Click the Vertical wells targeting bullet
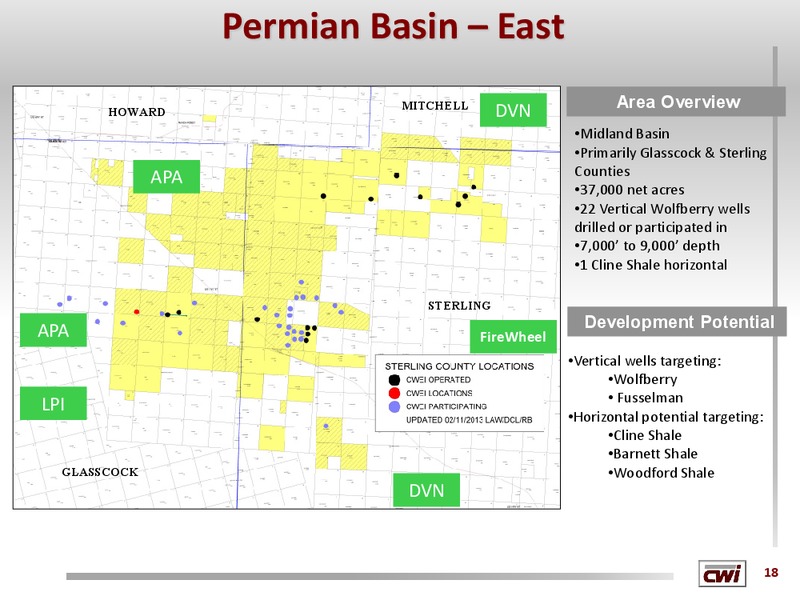800x600 pixels. pos(645,361)
